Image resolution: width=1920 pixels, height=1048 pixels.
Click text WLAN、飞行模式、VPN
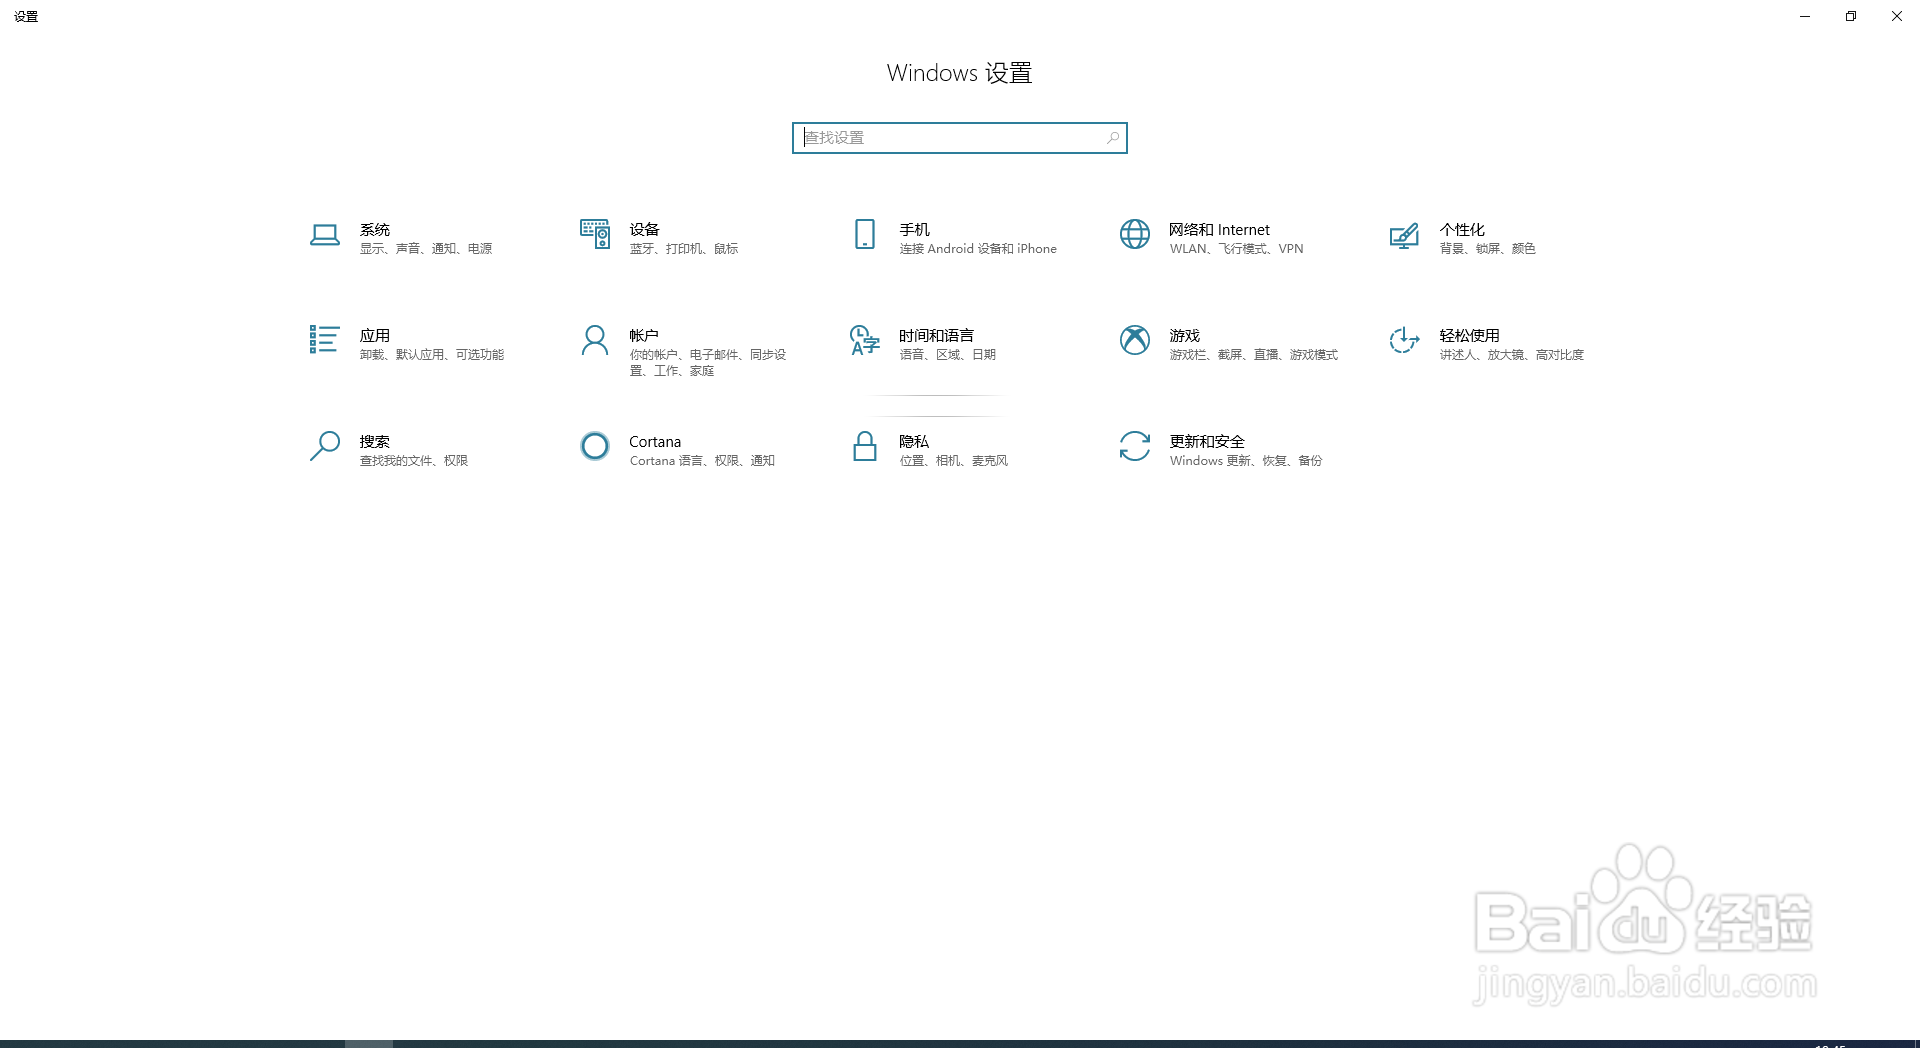[x=1237, y=249]
